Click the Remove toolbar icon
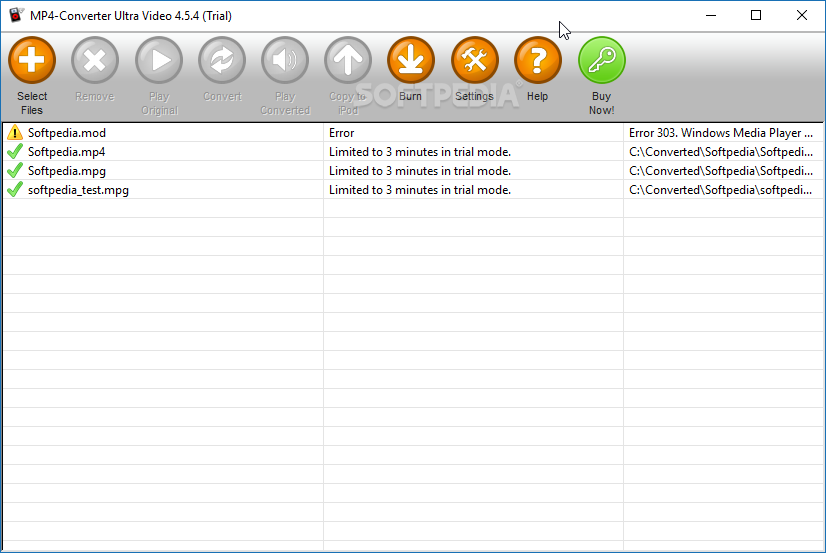The height and width of the screenshot is (553, 826). coord(95,60)
